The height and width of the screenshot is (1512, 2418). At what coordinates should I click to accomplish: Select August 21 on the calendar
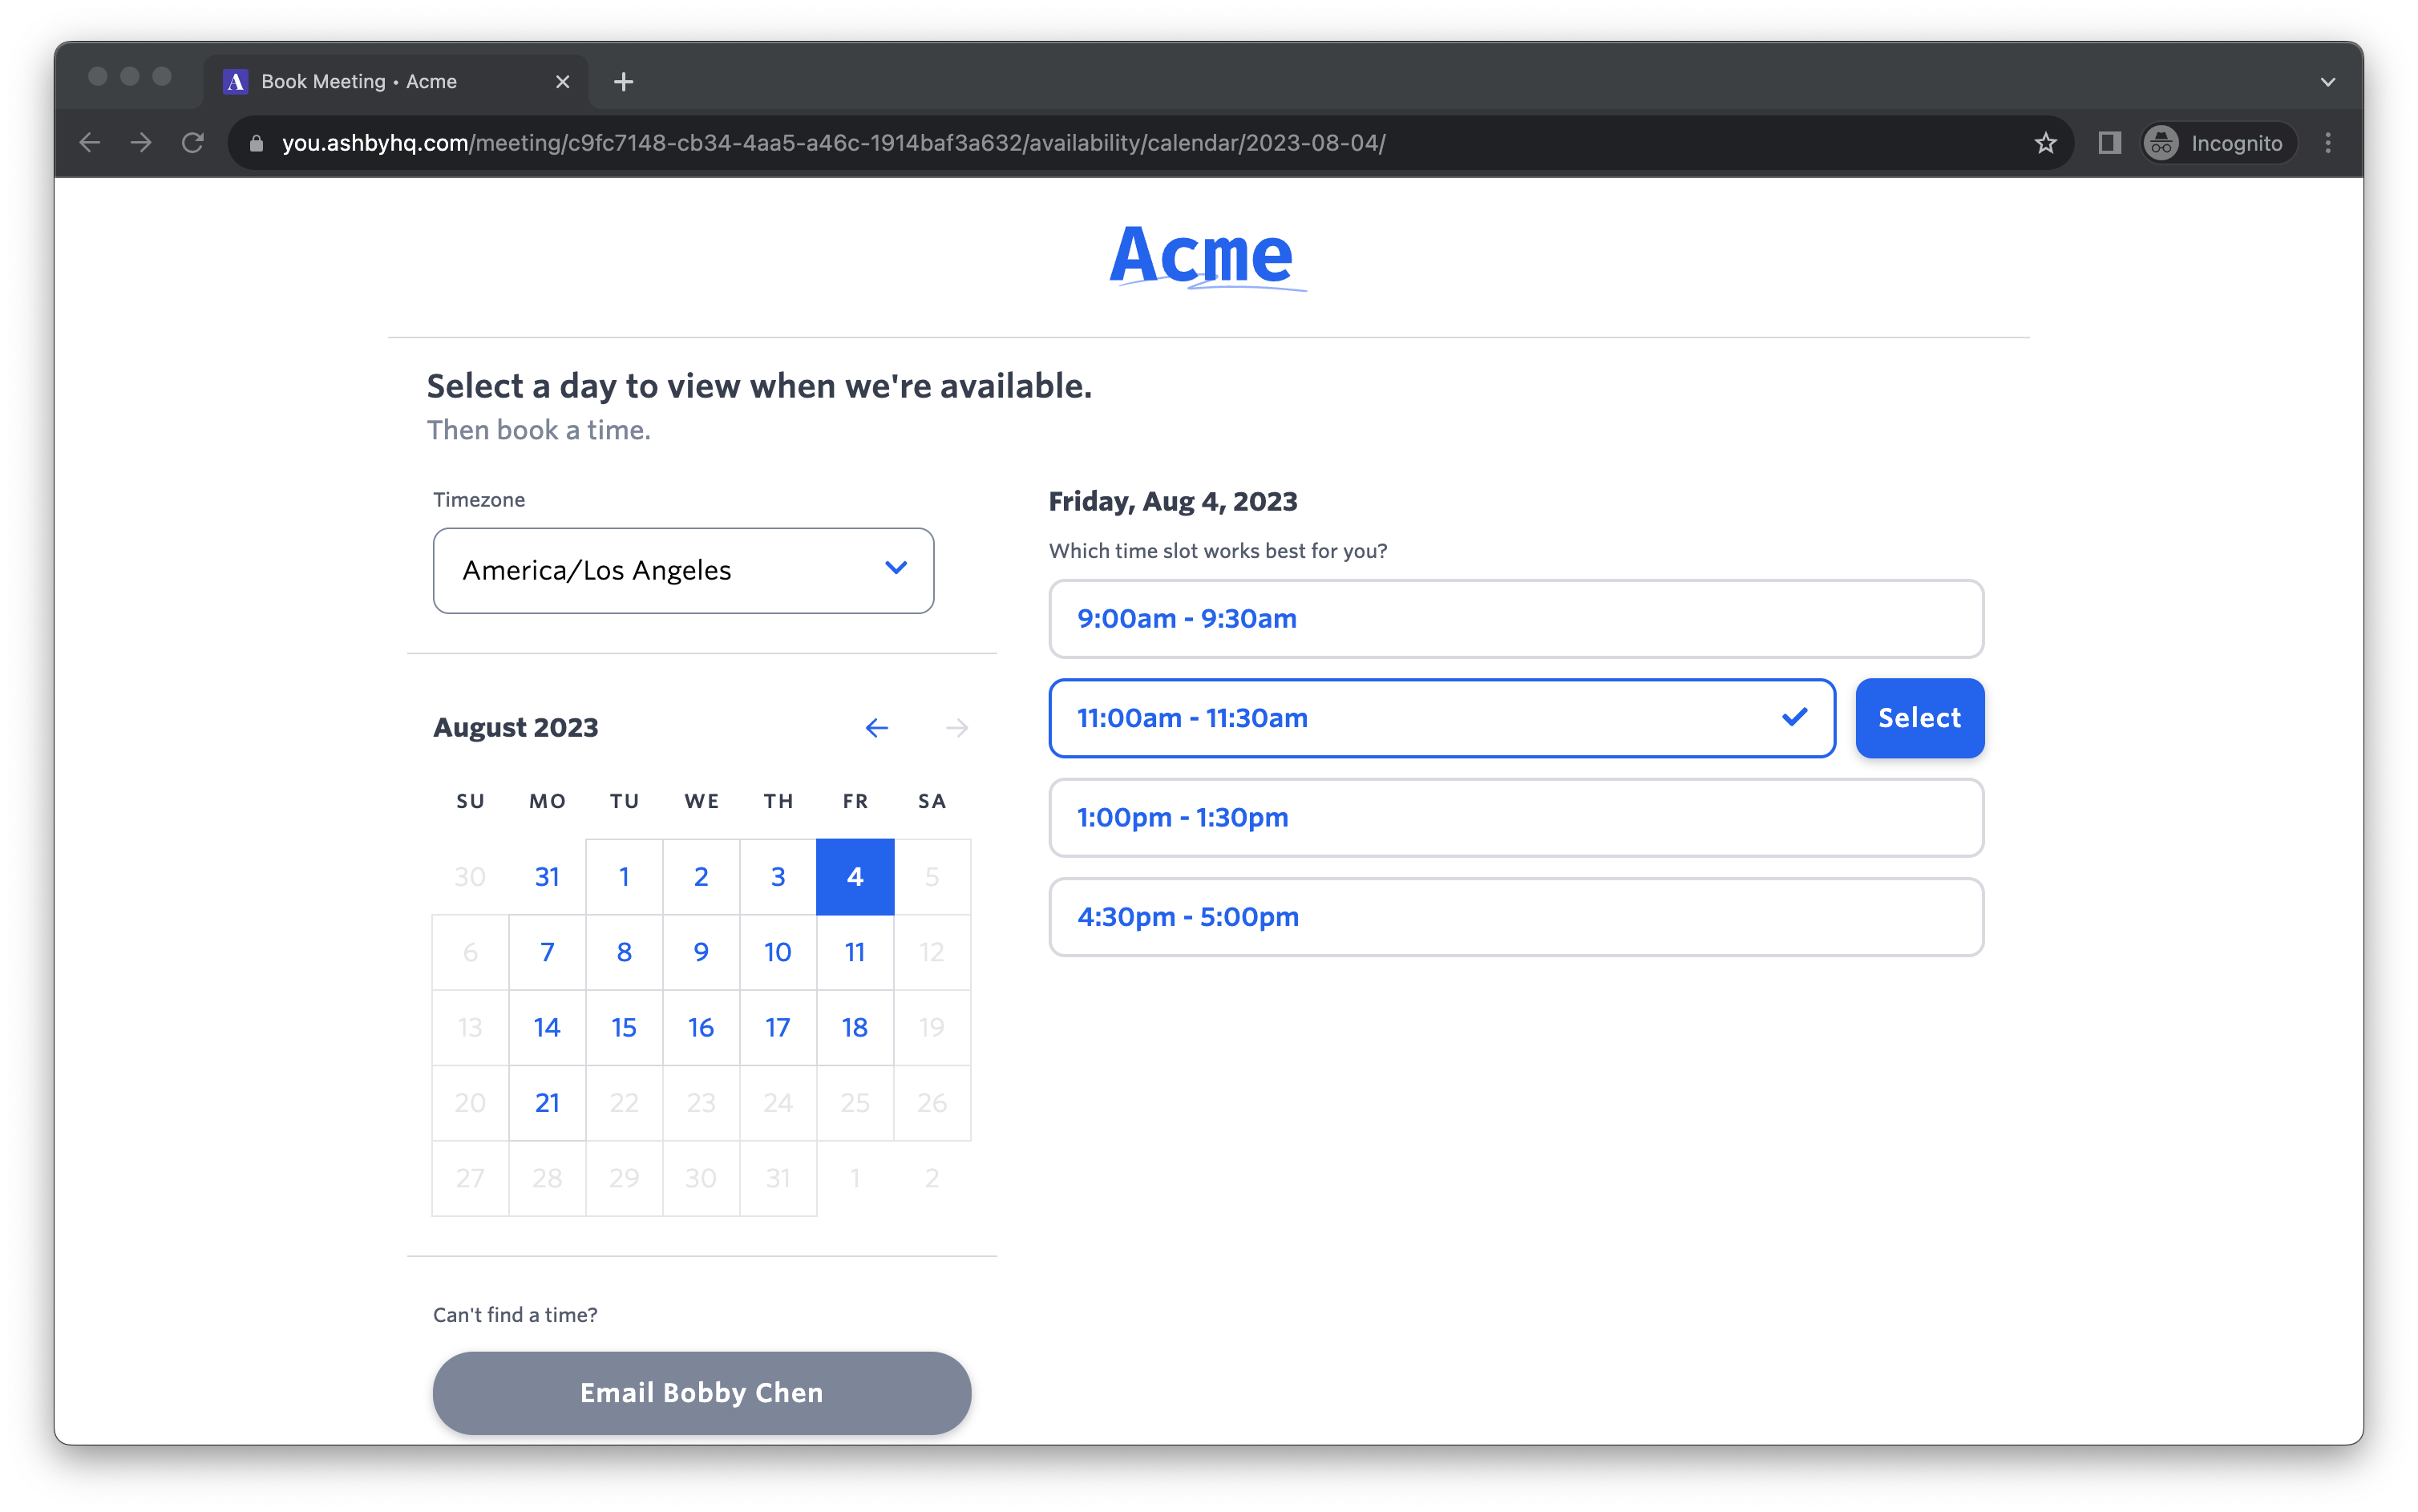pos(547,1103)
